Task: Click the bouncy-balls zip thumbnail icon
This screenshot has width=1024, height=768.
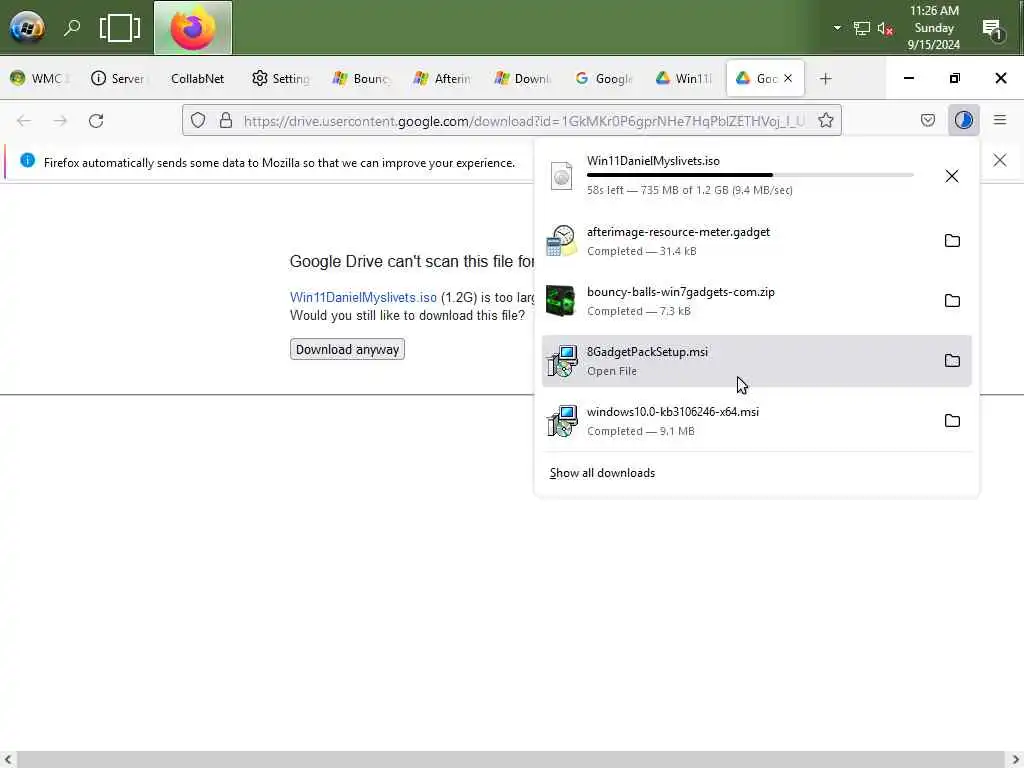Action: tap(561, 301)
